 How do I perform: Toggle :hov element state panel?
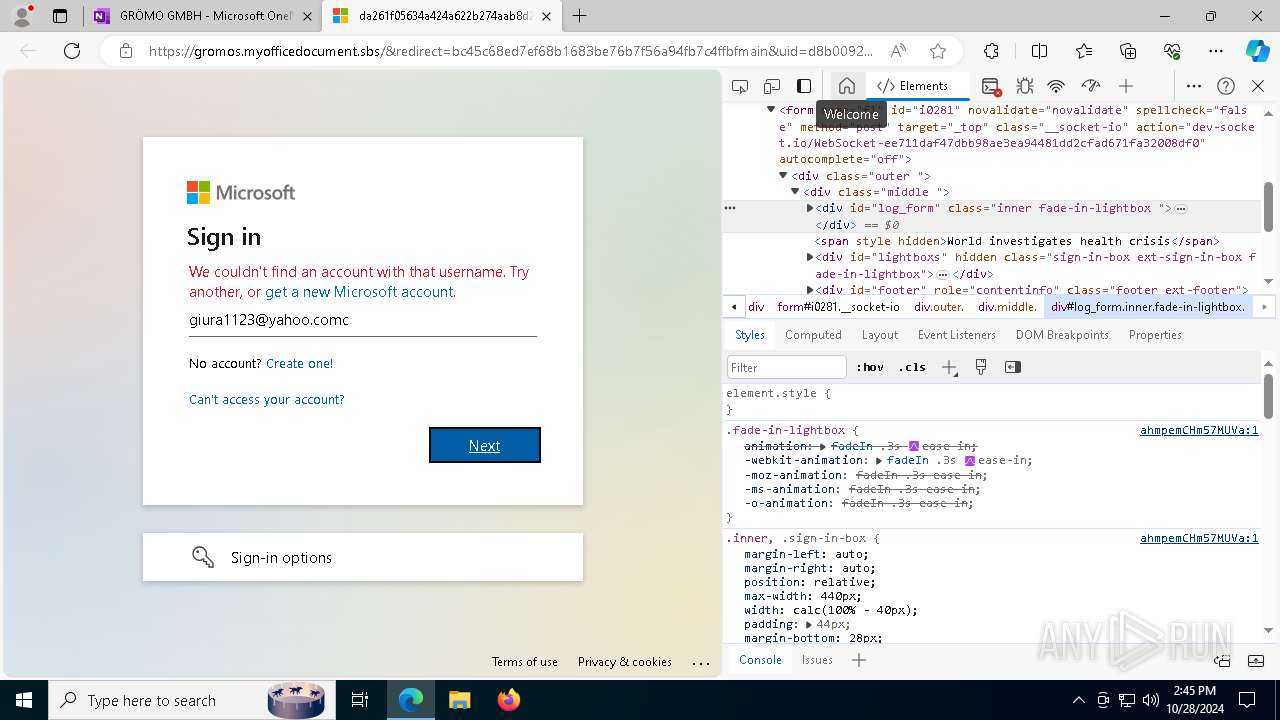pyautogui.click(x=872, y=367)
